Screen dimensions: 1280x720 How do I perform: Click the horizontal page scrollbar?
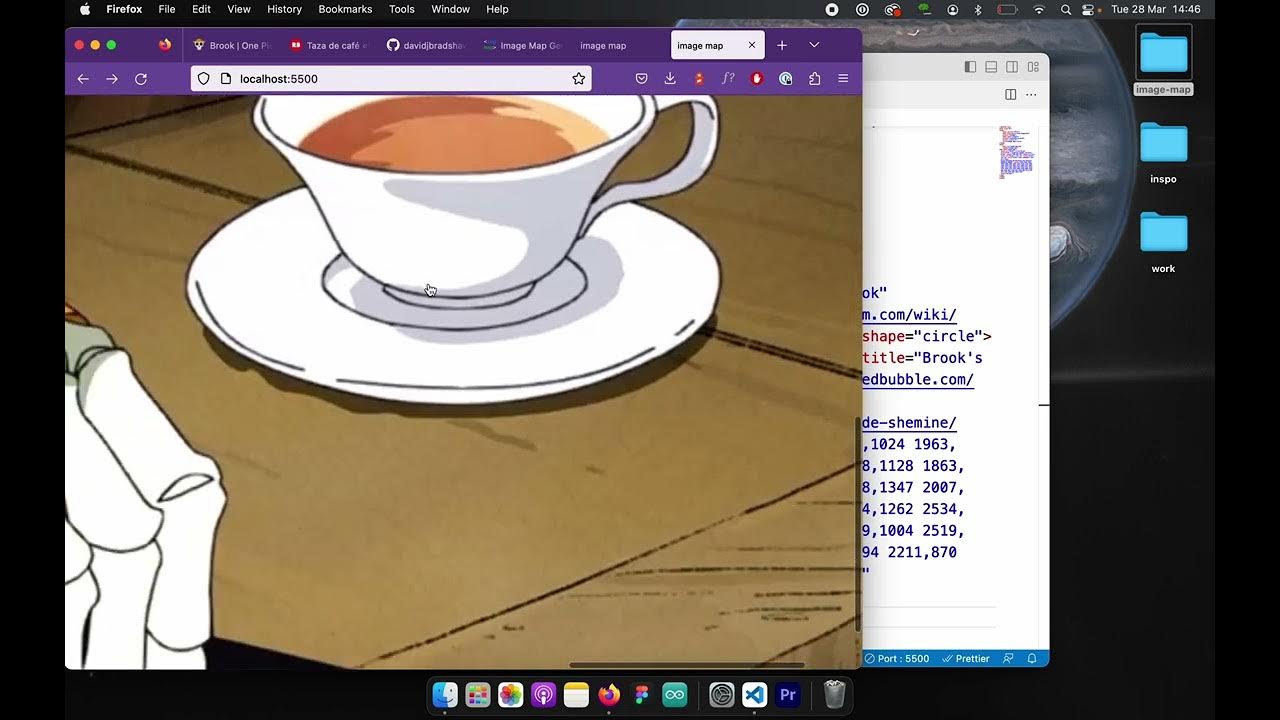687,665
